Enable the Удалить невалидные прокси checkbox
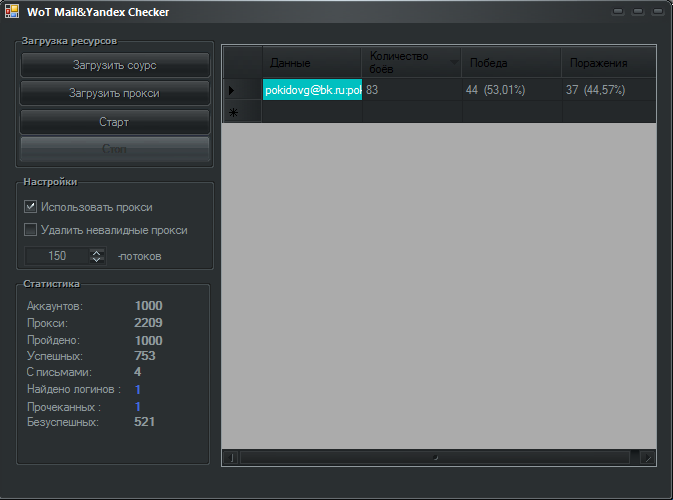Image resolution: width=673 pixels, height=500 pixels. pos(30,230)
